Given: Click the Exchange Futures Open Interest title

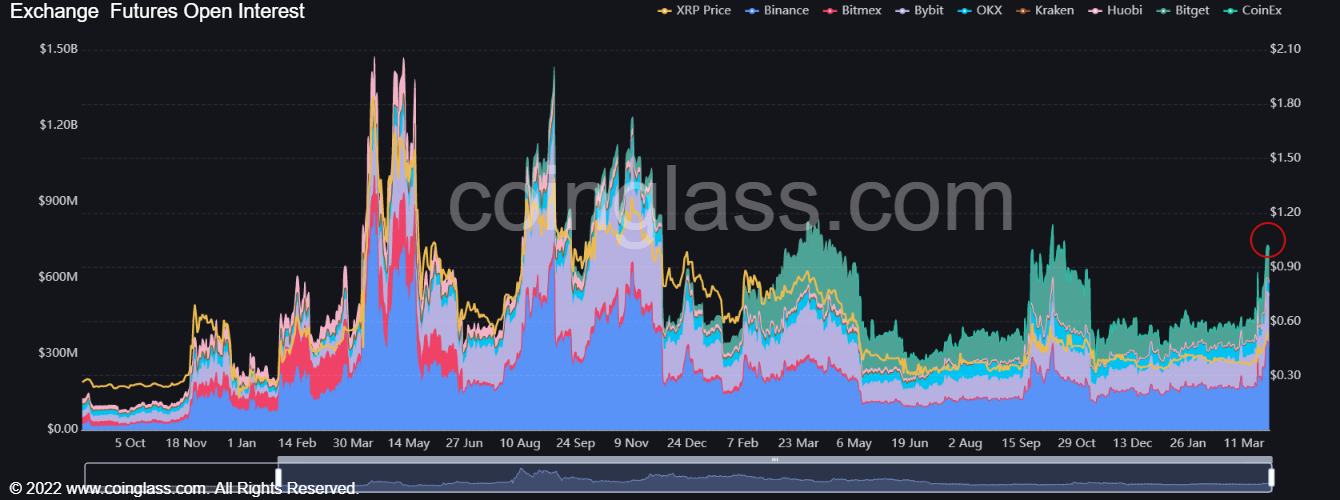Looking at the screenshot, I should click(157, 11).
